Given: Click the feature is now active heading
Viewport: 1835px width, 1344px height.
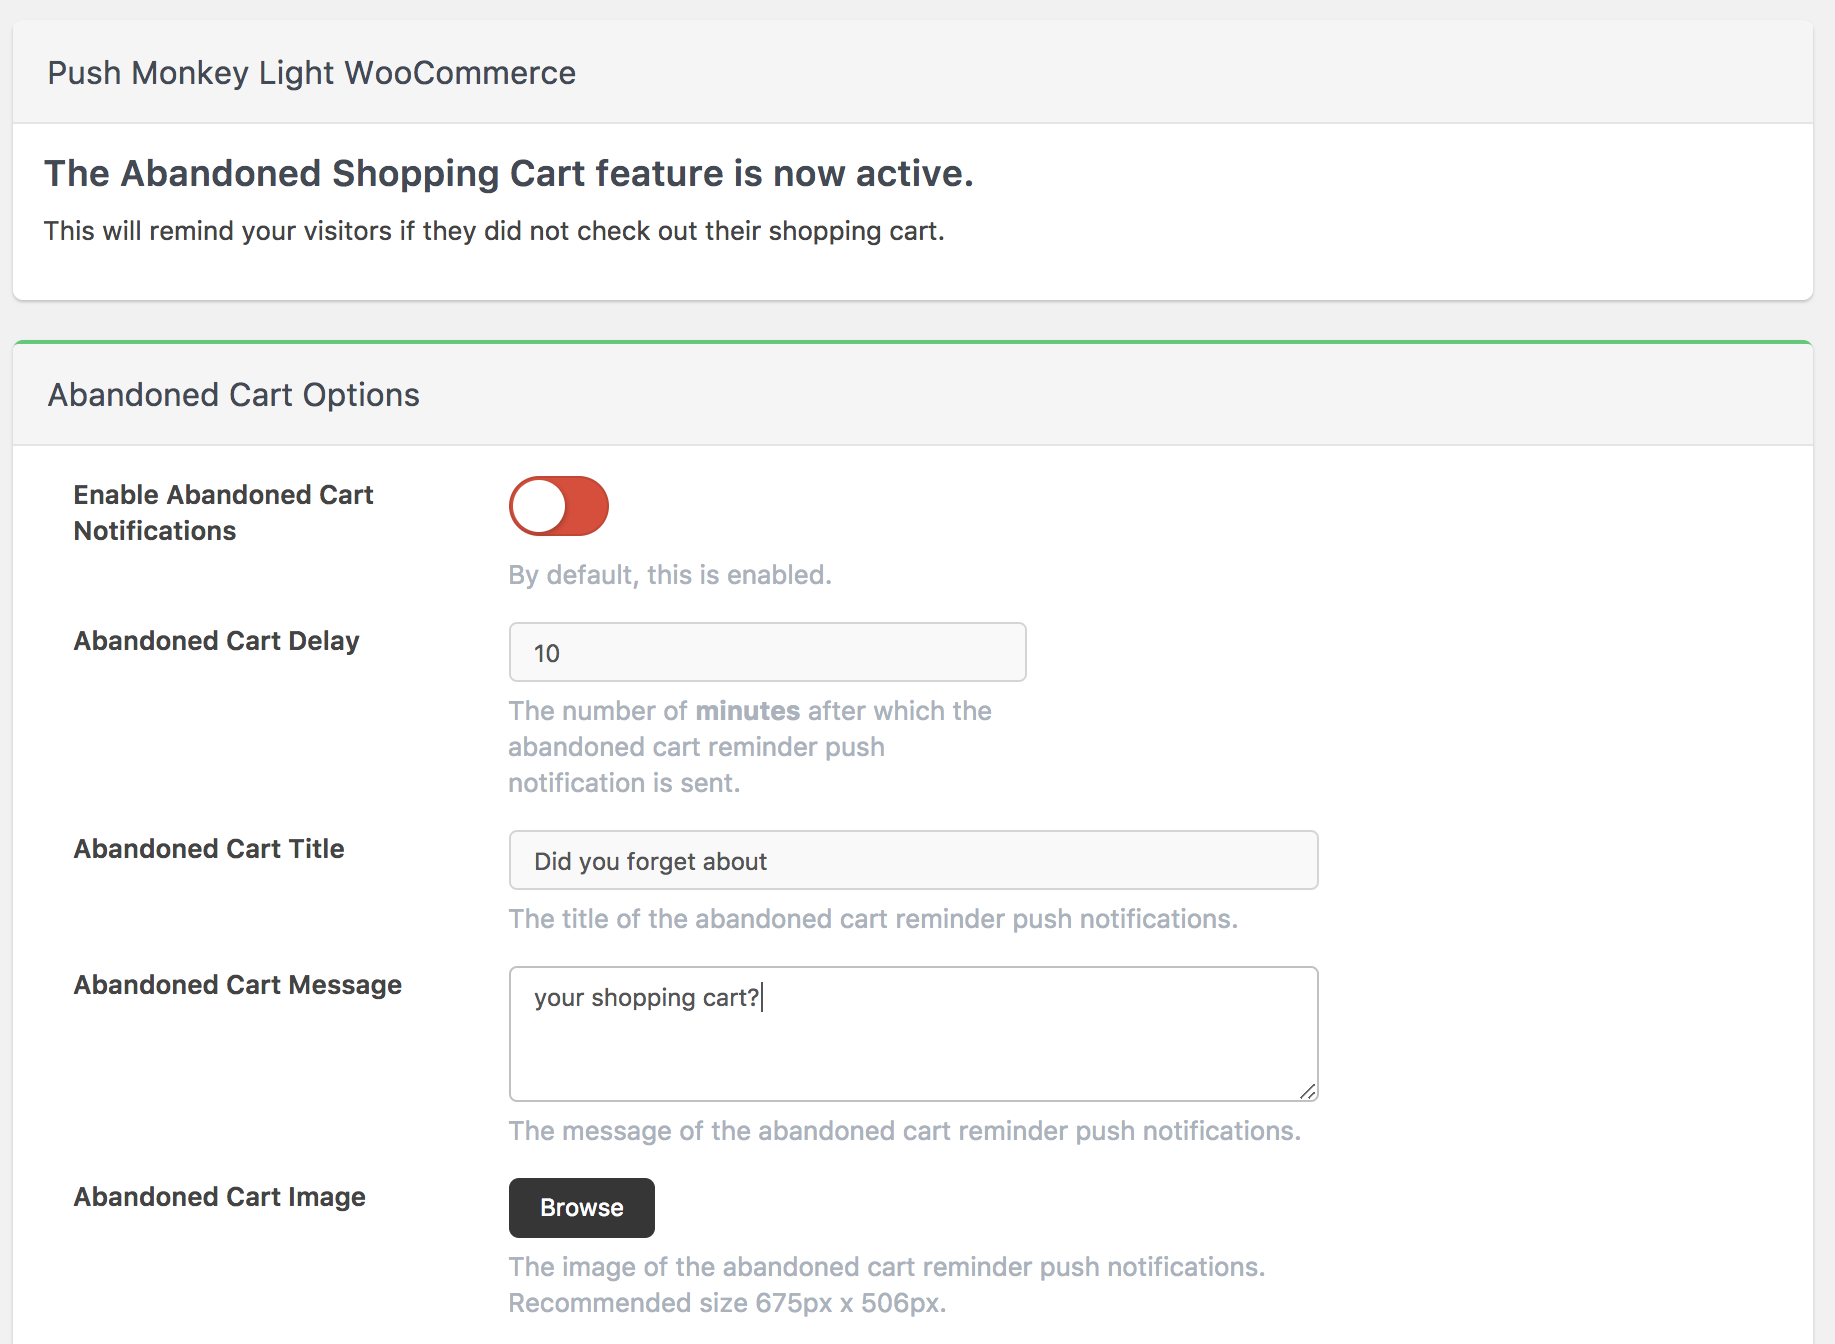Looking at the screenshot, I should [x=509, y=174].
